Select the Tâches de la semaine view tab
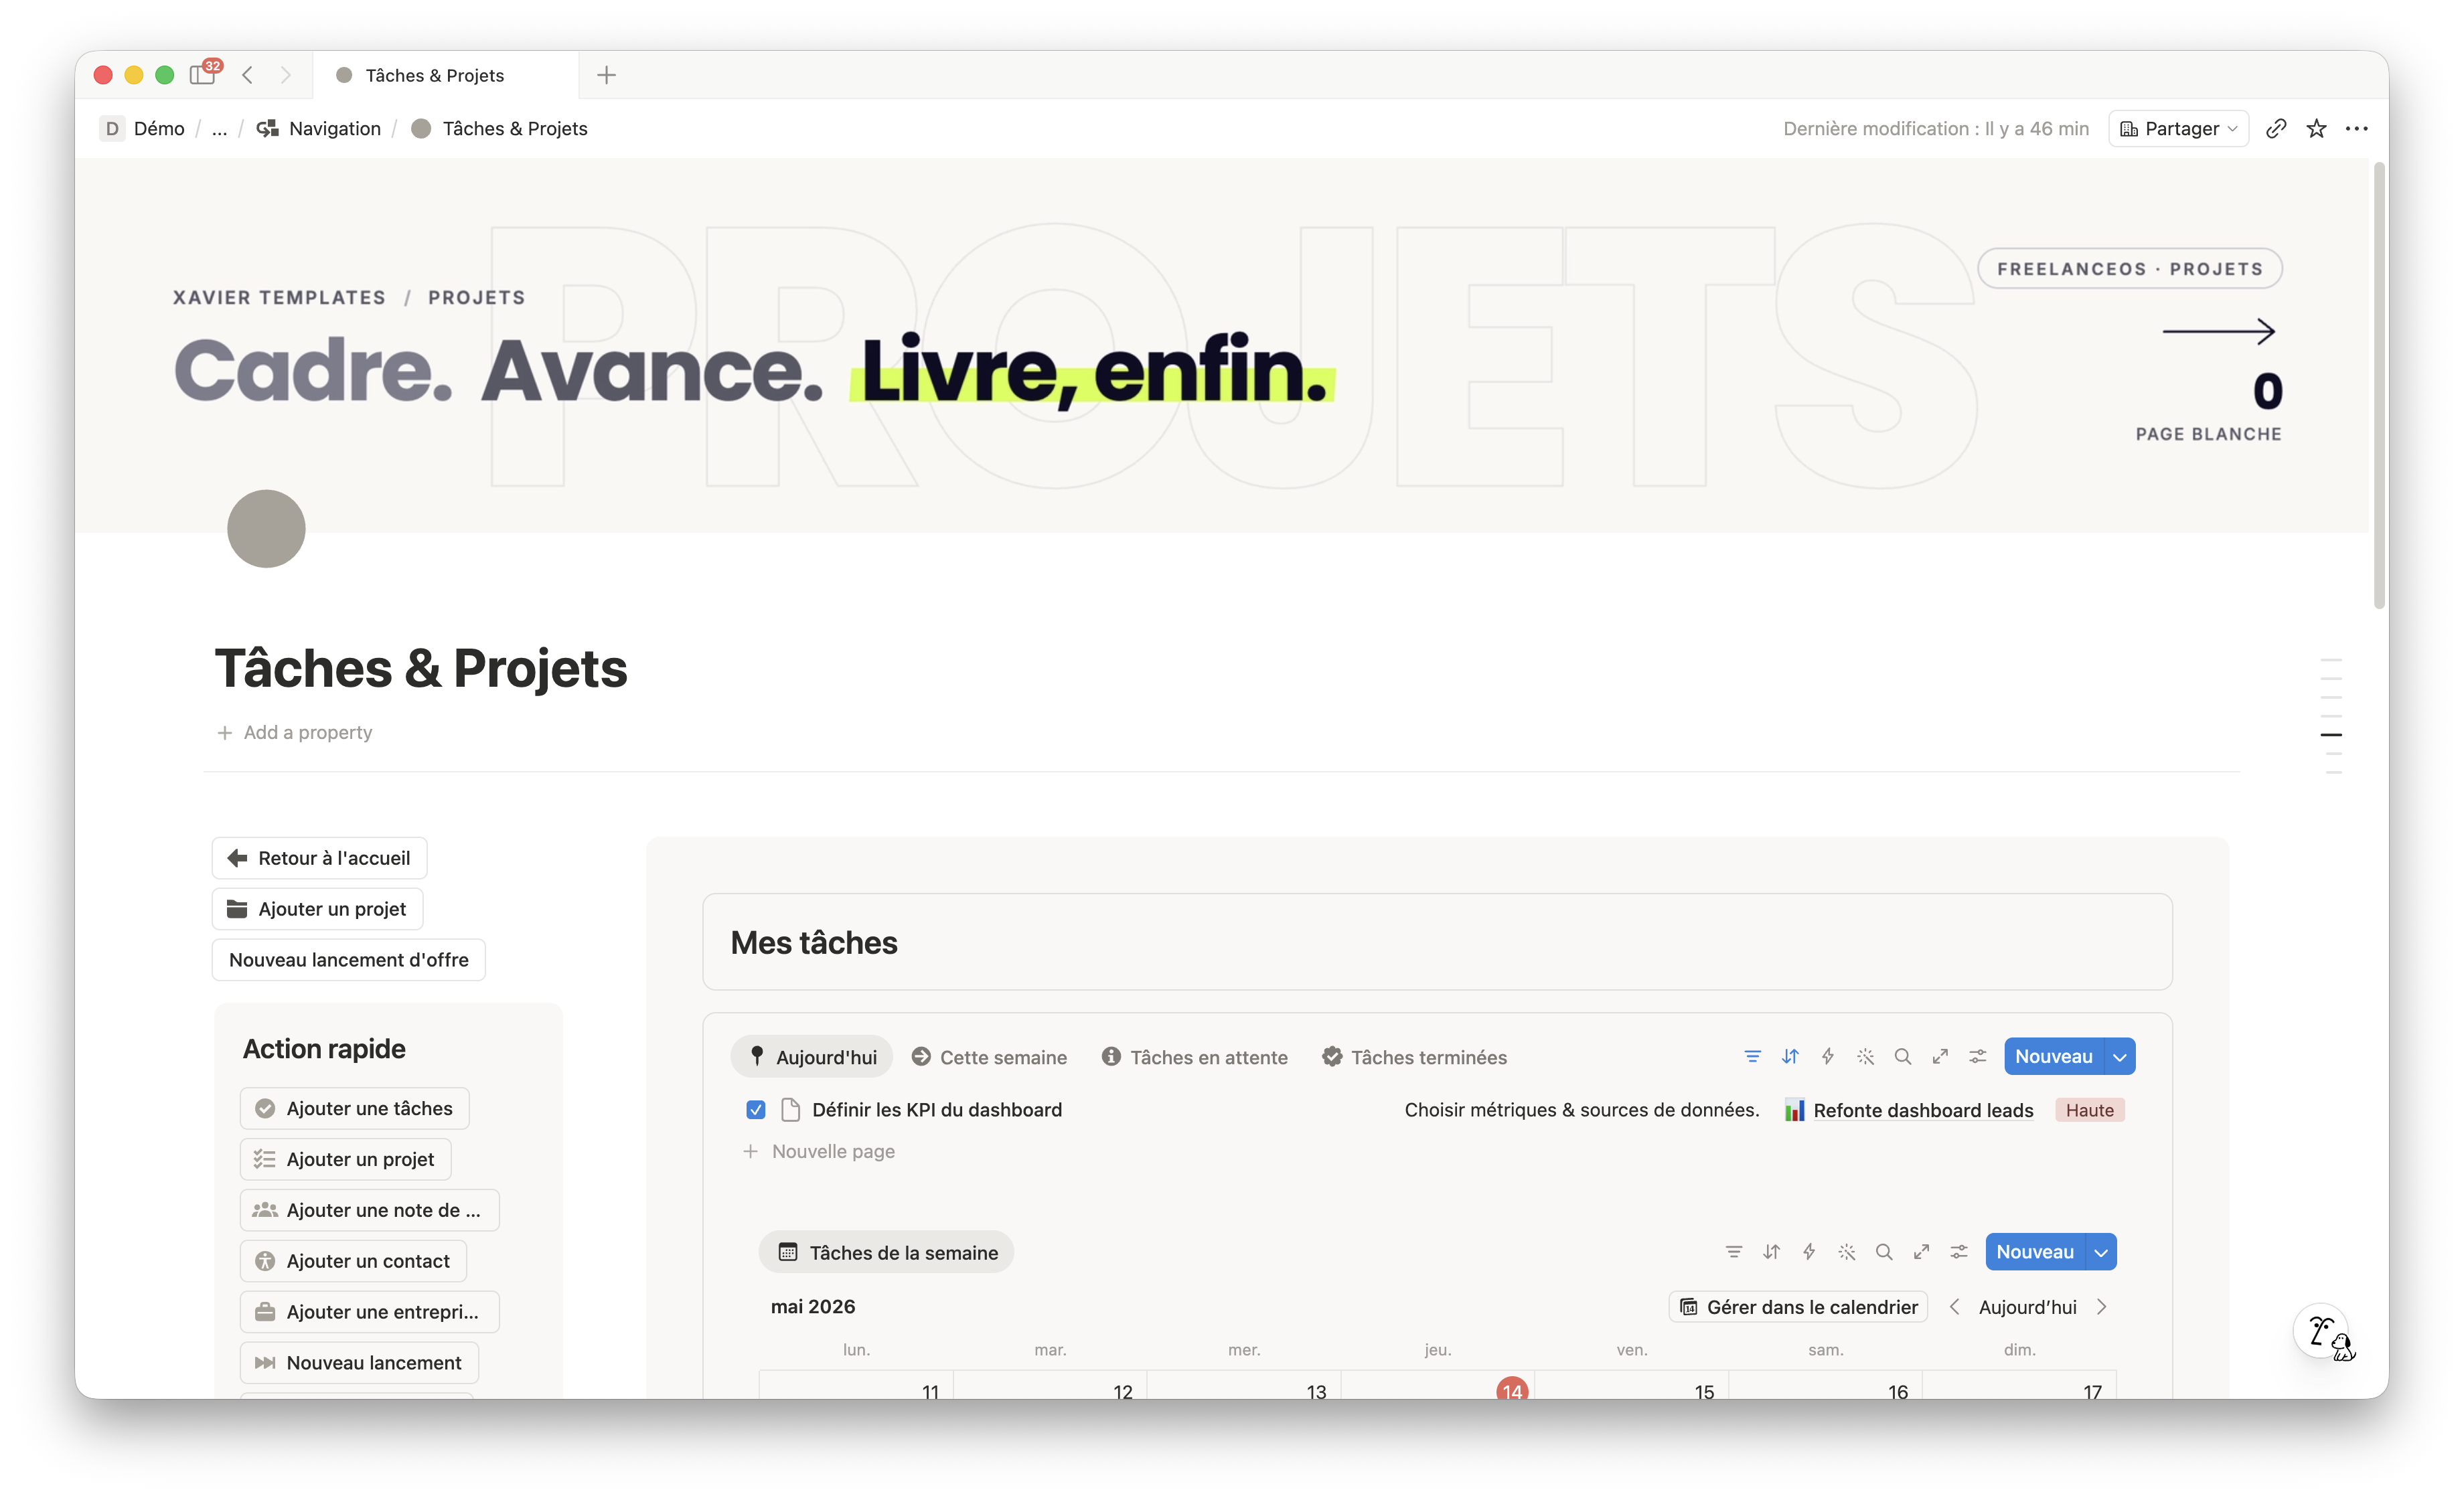 point(887,1252)
